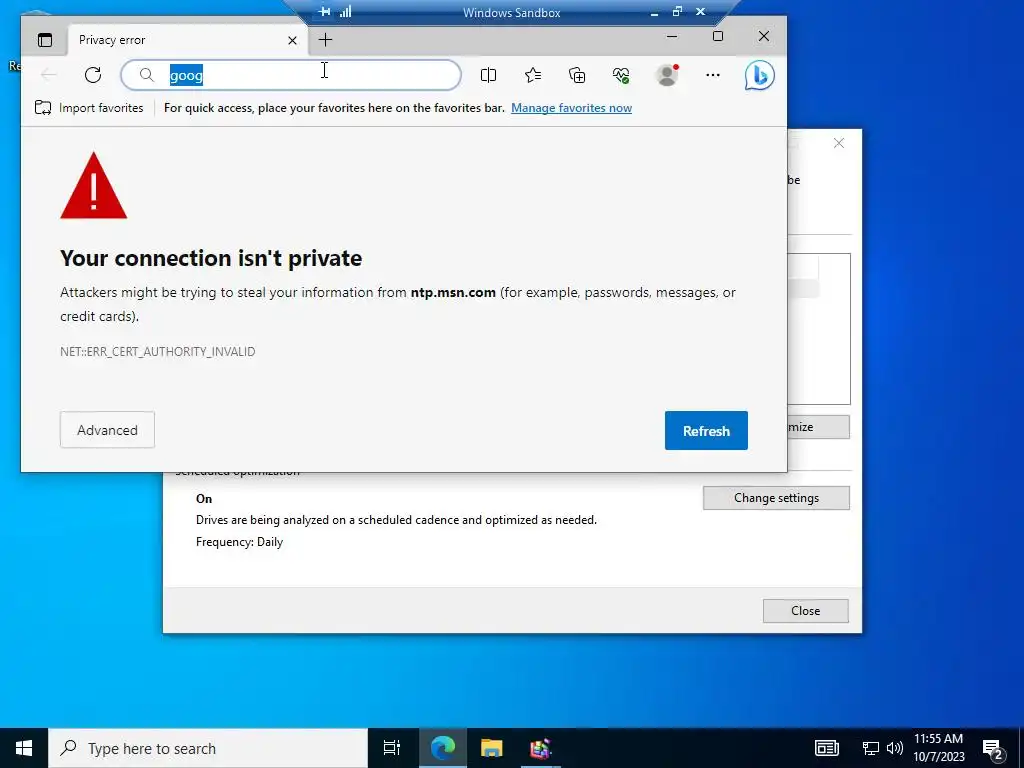This screenshot has height=768, width=1024.
Task: Open the split screen icon in Edge toolbar
Action: point(488,75)
